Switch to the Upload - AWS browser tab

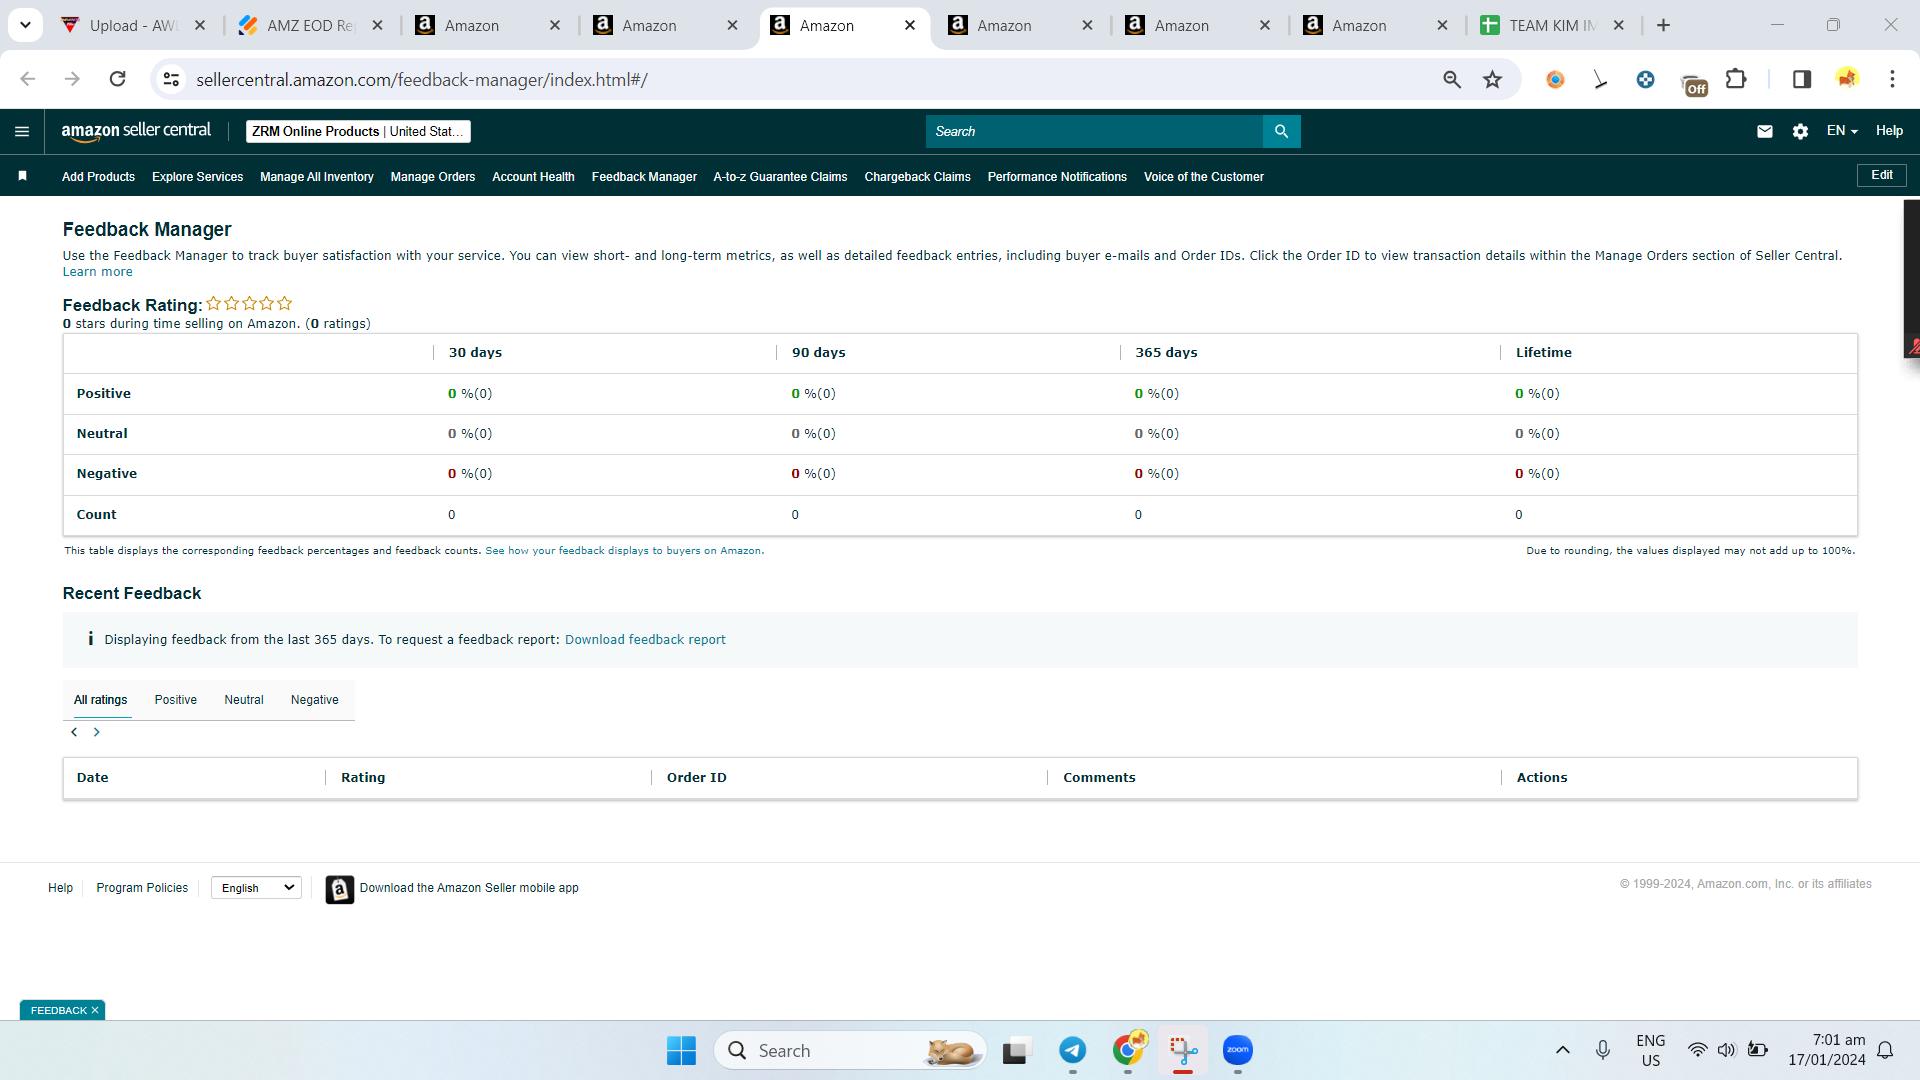click(x=133, y=25)
